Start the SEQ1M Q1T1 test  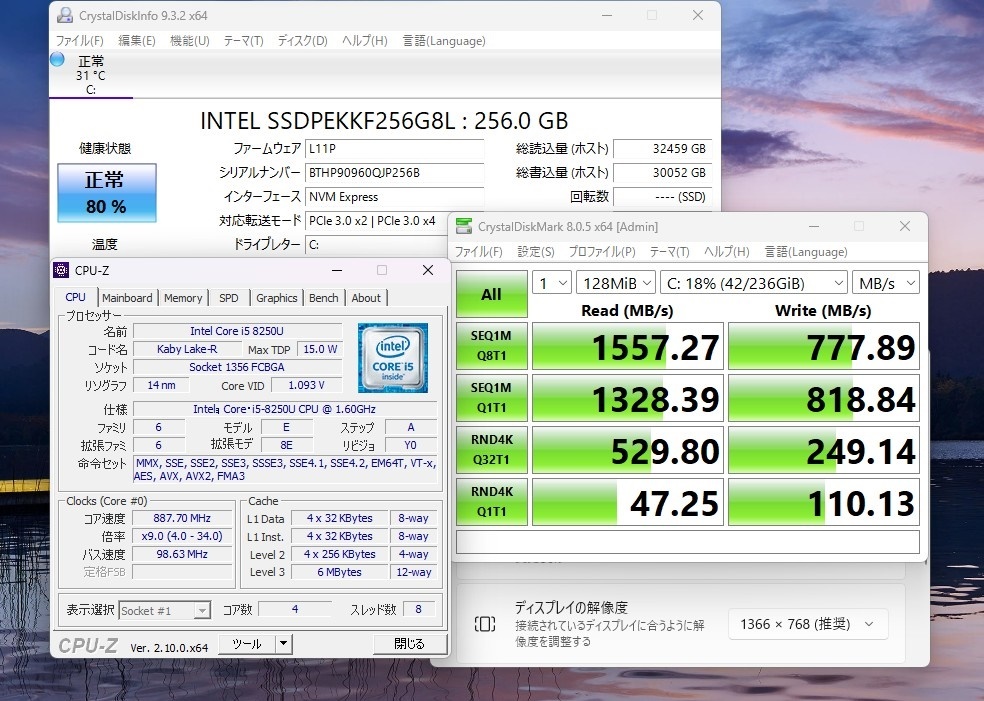pyautogui.click(x=491, y=398)
